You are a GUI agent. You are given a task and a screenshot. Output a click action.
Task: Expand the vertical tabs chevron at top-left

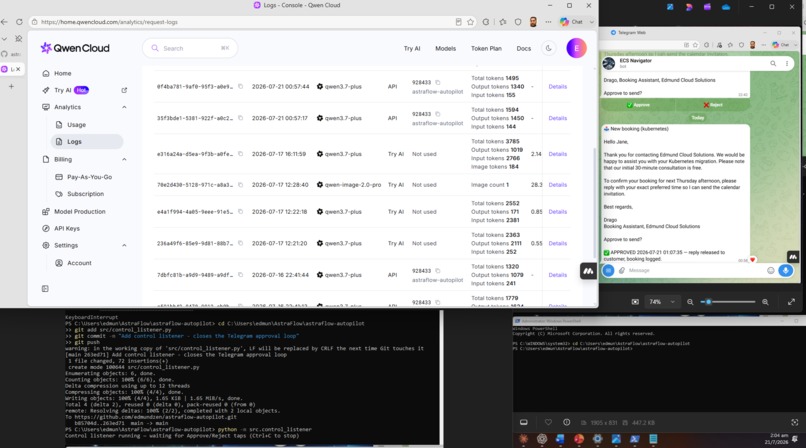[4, 39]
